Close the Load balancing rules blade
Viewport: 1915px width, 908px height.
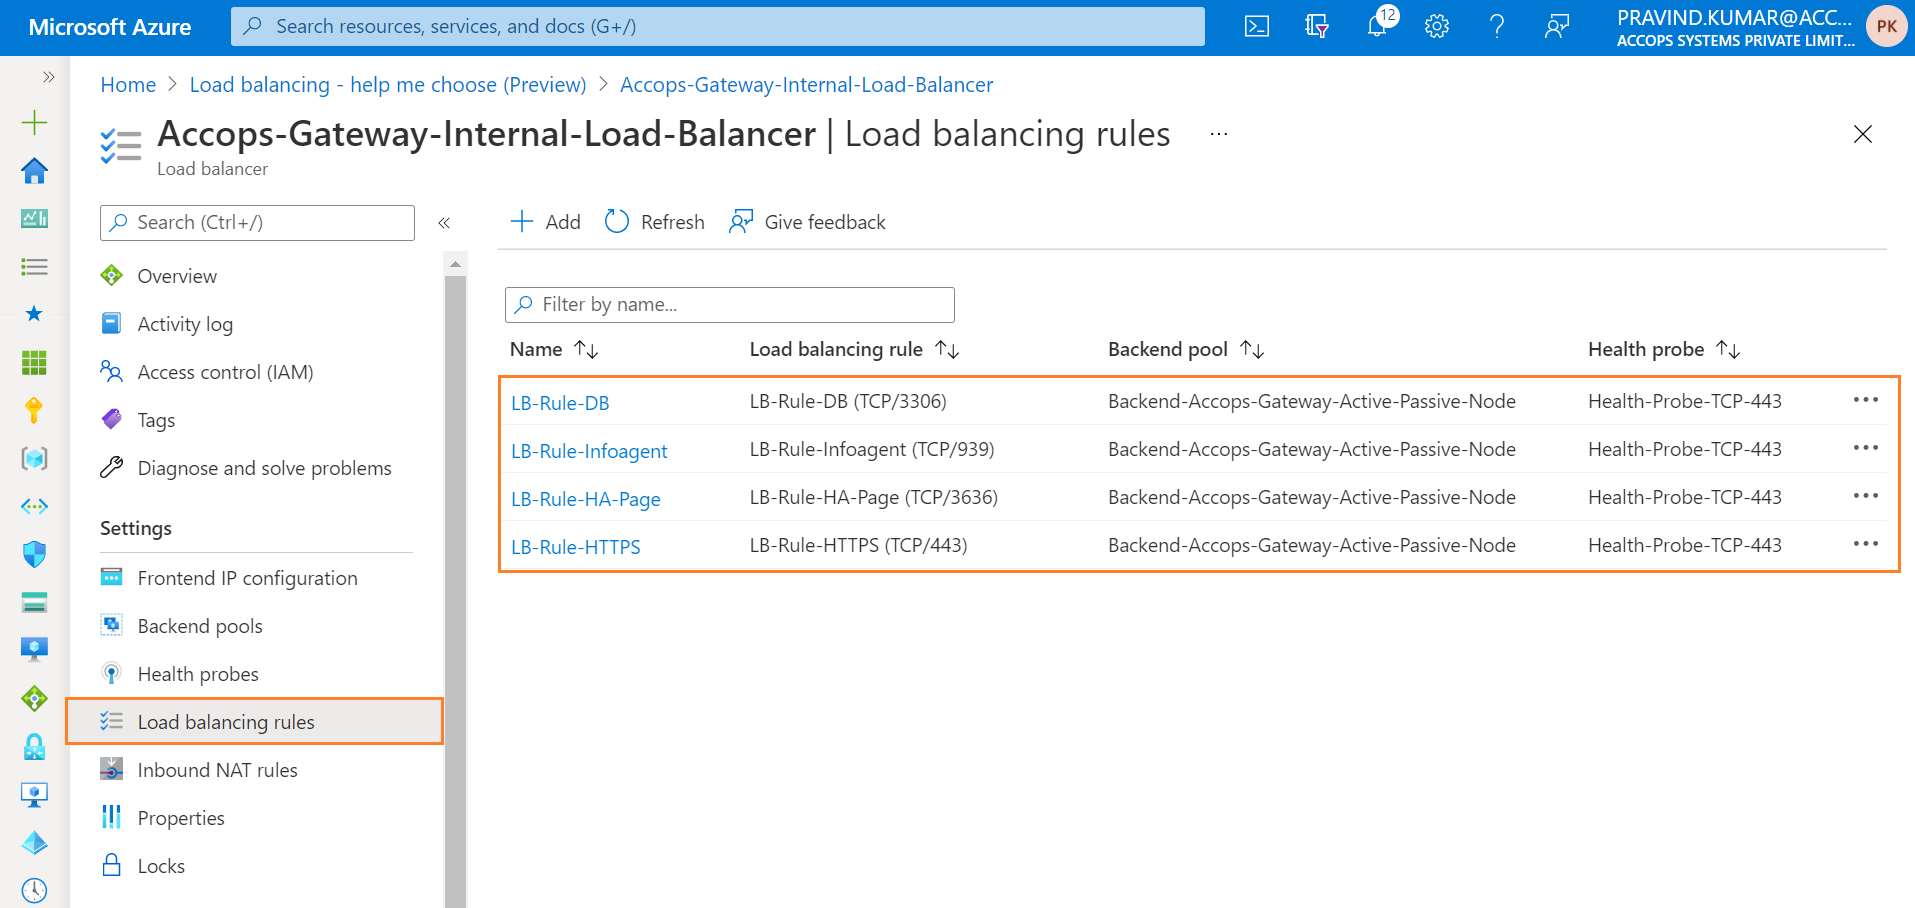1862,134
